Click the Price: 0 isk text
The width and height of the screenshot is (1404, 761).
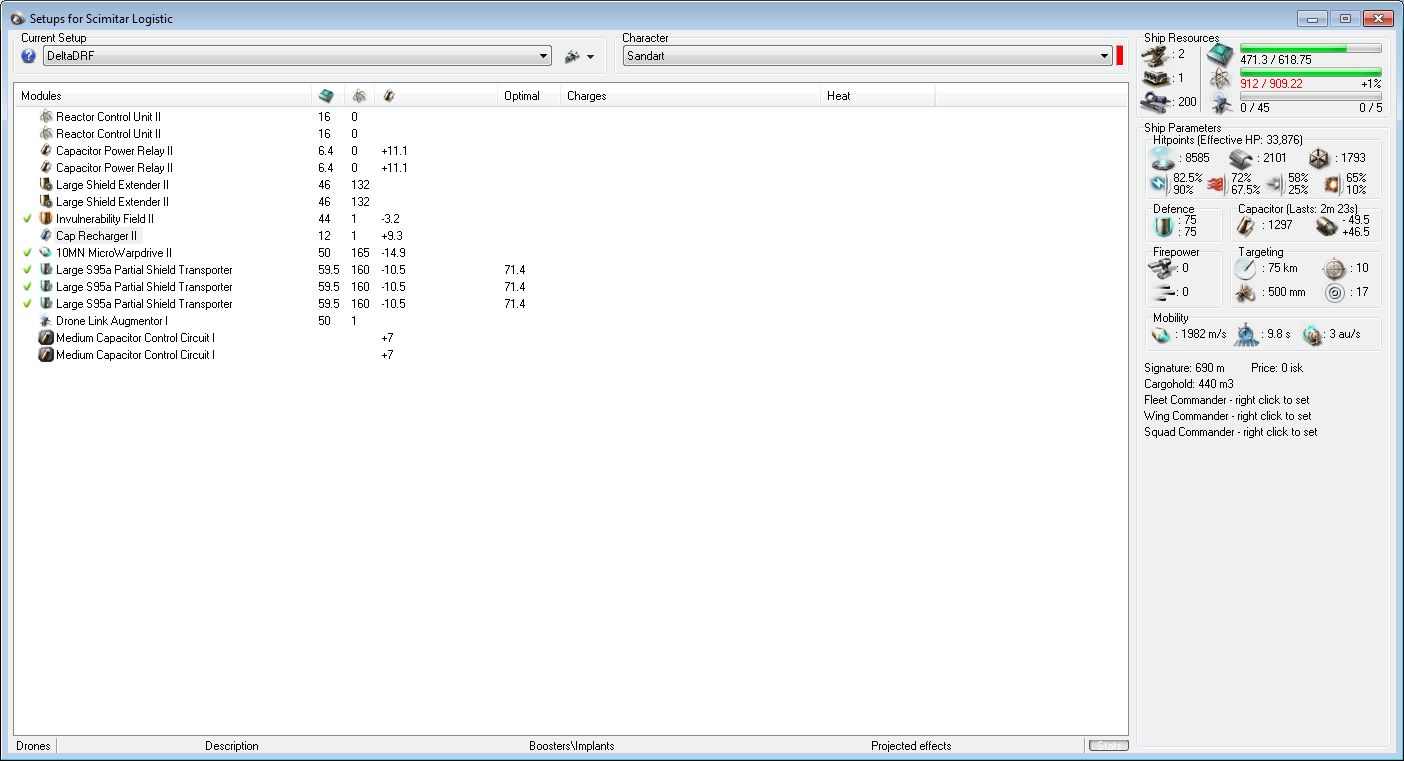[x=1277, y=368]
